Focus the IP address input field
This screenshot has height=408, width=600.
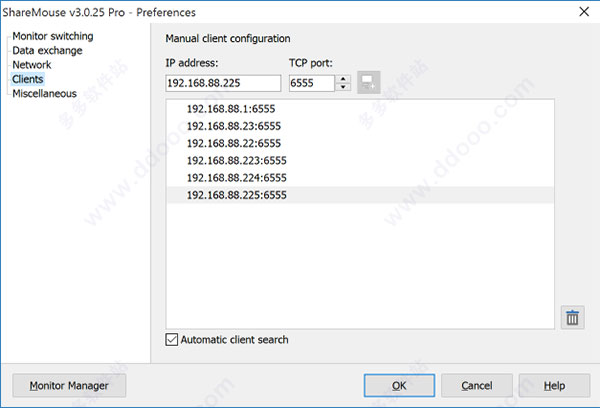(223, 83)
